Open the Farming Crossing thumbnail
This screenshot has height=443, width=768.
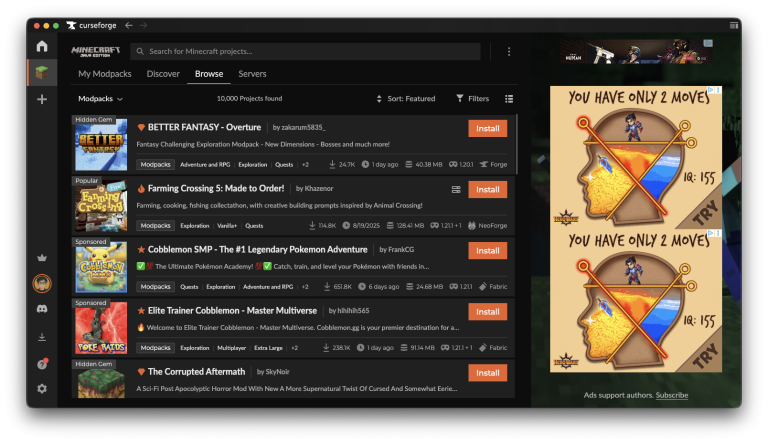click(x=101, y=206)
